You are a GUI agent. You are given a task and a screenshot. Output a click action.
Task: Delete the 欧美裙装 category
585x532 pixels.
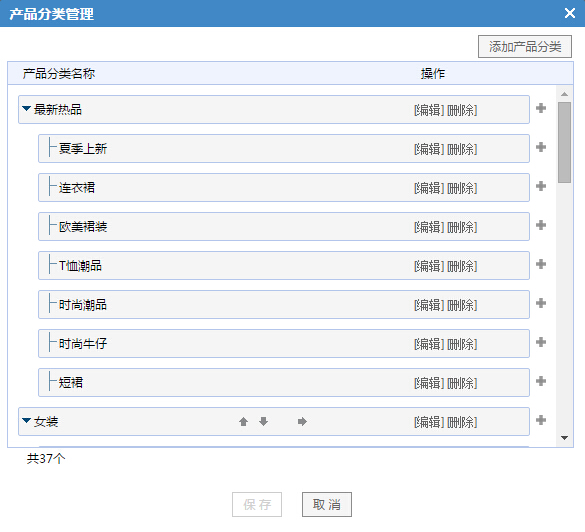pos(462,227)
